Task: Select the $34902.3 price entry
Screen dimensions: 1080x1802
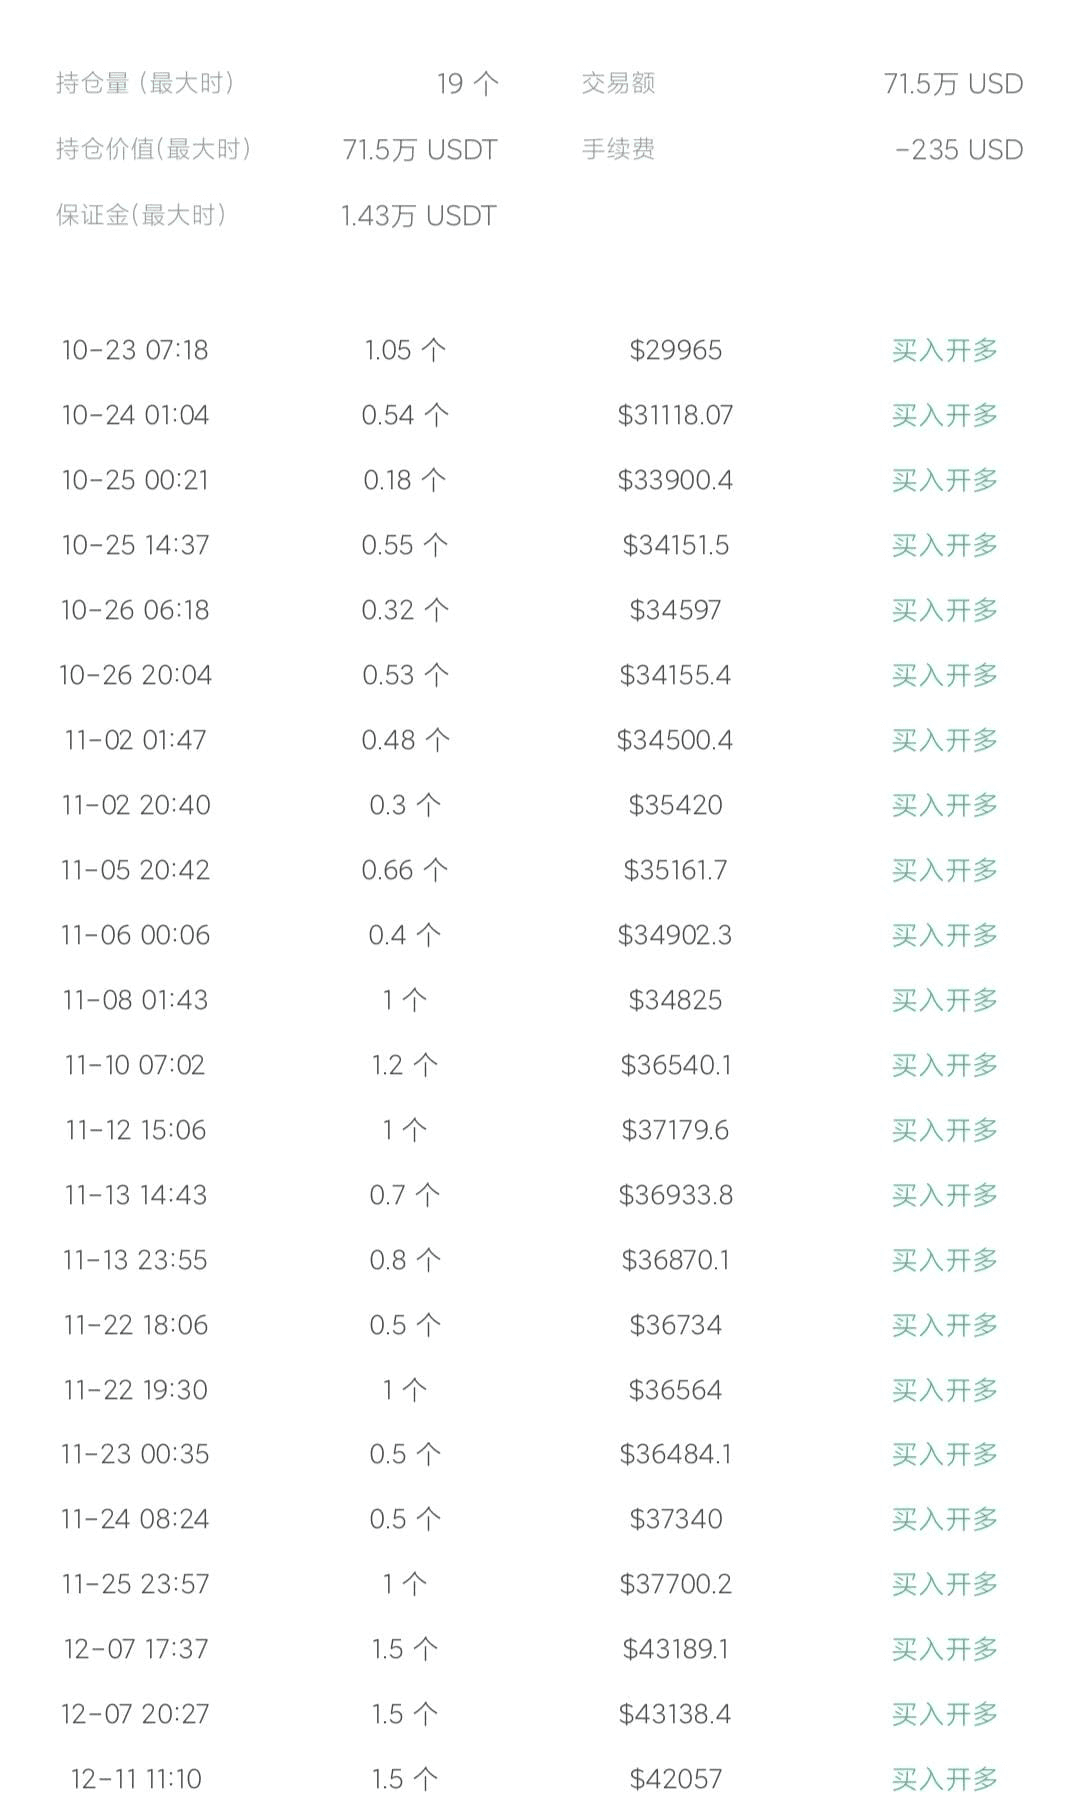Action: [x=675, y=935]
